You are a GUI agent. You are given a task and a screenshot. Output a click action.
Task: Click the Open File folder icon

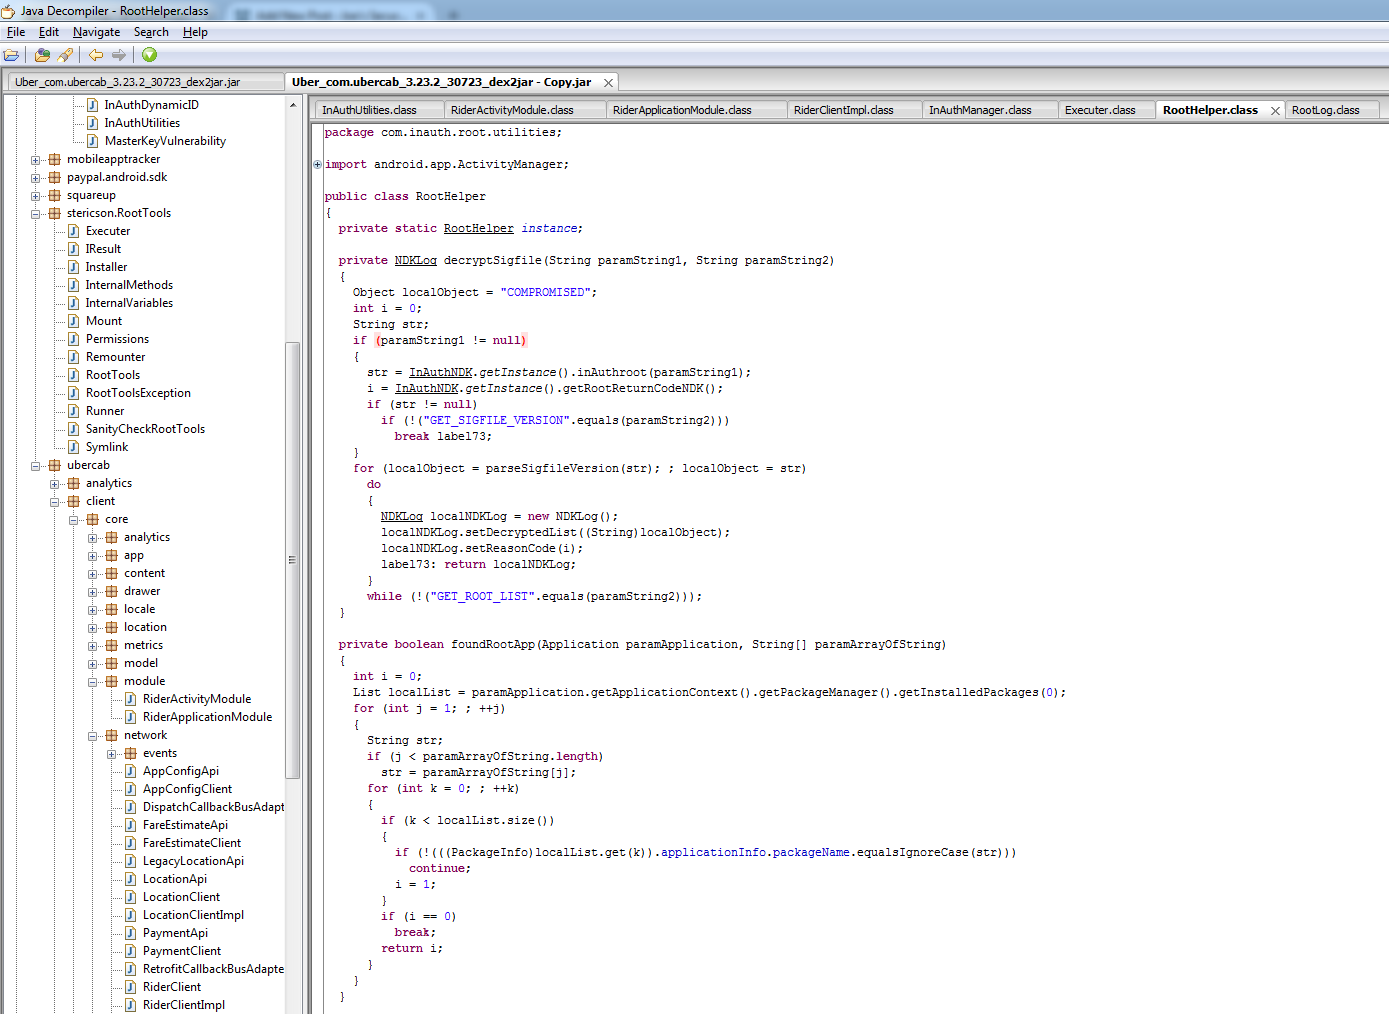(12, 55)
